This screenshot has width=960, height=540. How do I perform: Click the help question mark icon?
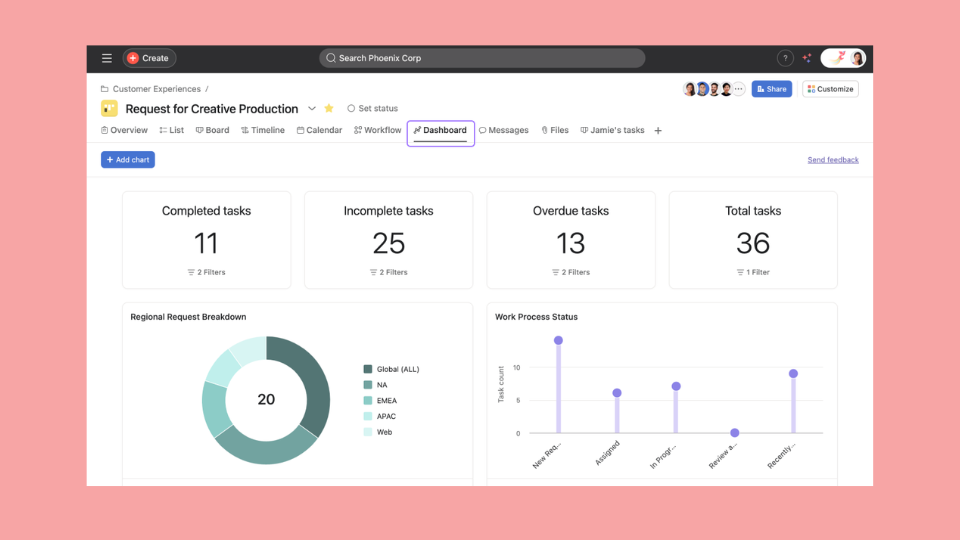785,58
